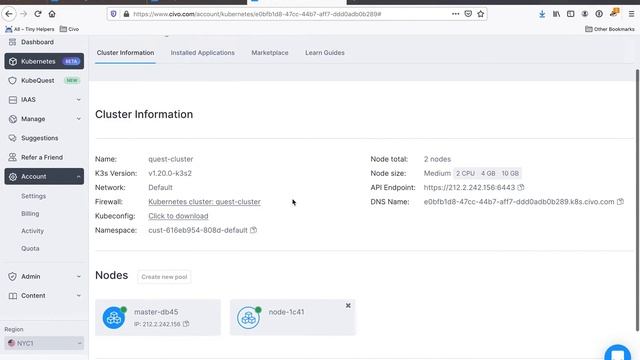Screen dimensions: 640x360
Task: Remove node-1c41 with the X icon
Action: click(x=348, y=305)
